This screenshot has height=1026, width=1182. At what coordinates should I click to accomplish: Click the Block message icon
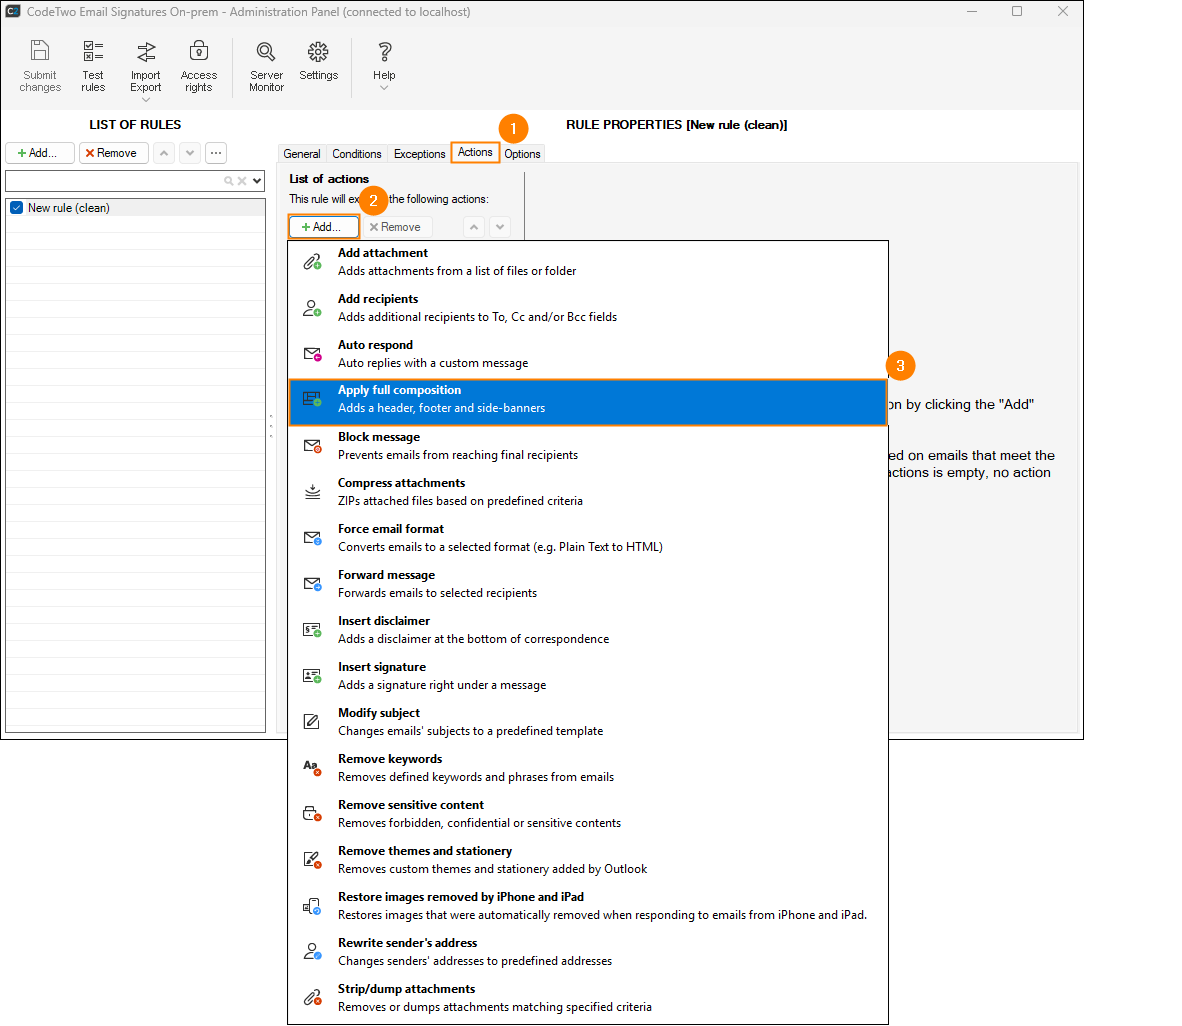click(x=312, y=446)
